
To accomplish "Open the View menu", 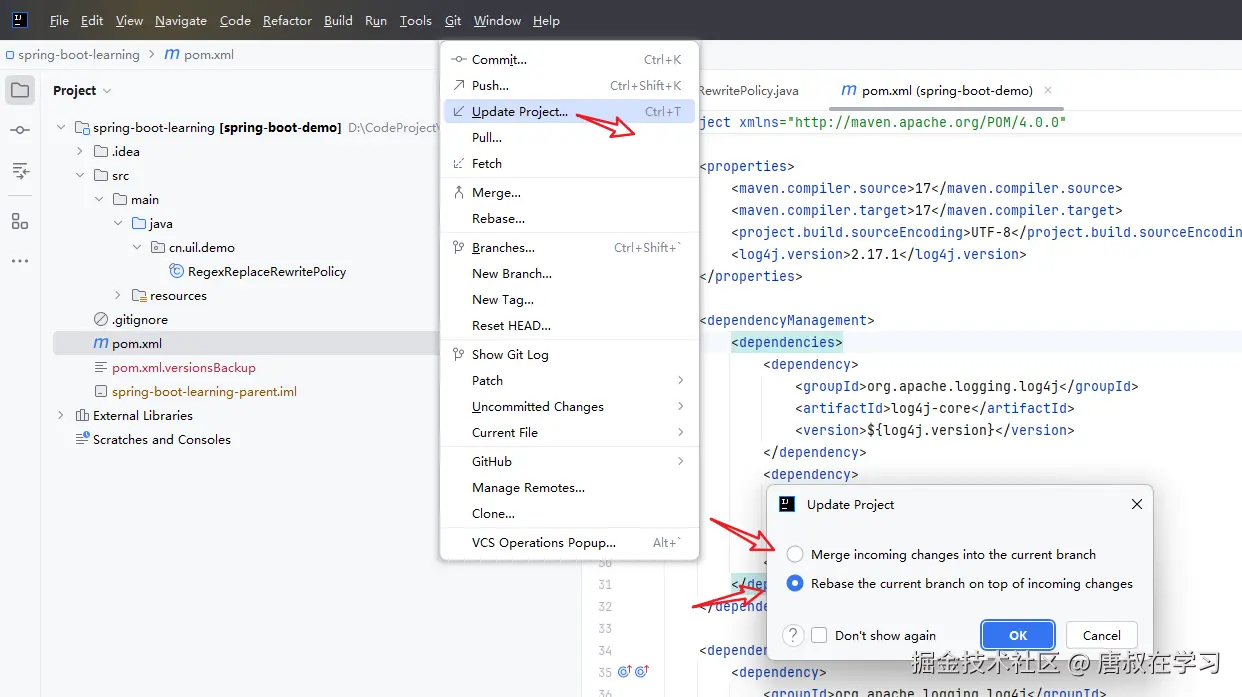I will point(129,20).
